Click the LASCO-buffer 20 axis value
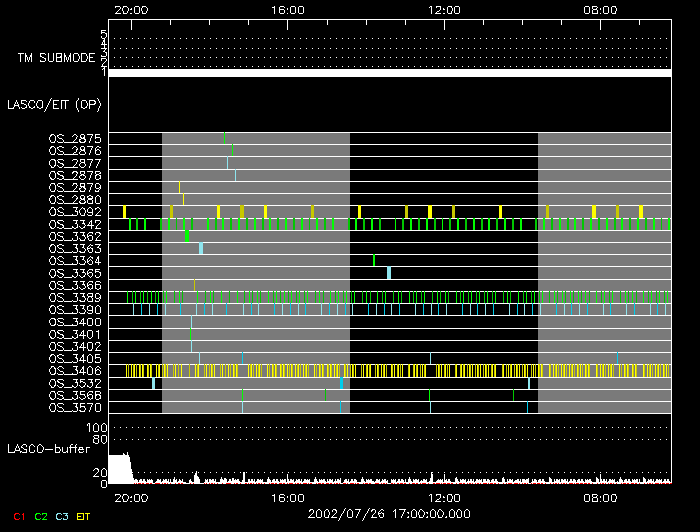 [x=100, y=473]
